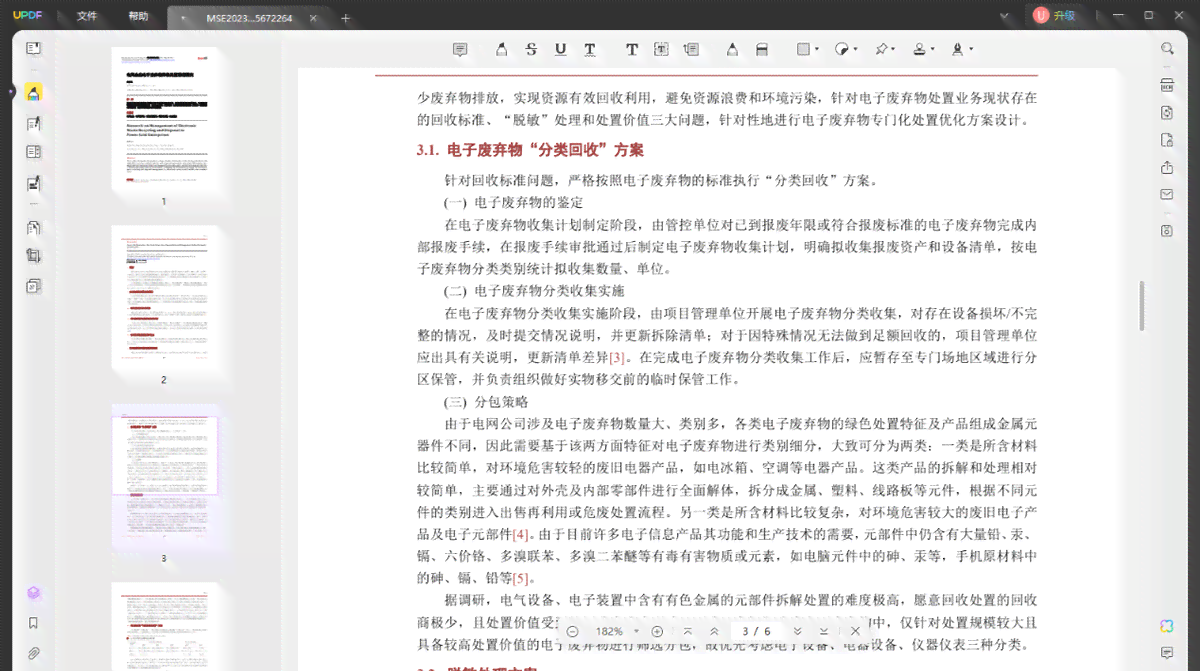Open the Convert PDF icon on right sidebar
Screen dimensions: 1200x671
[x=1167, y=112]
